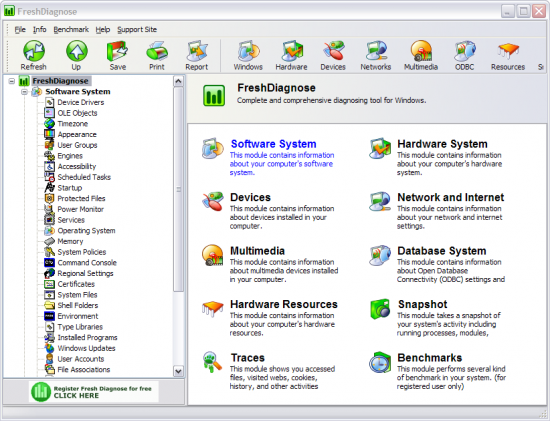
Task: Open the Snapshot heading link
Action: [423, 304]
